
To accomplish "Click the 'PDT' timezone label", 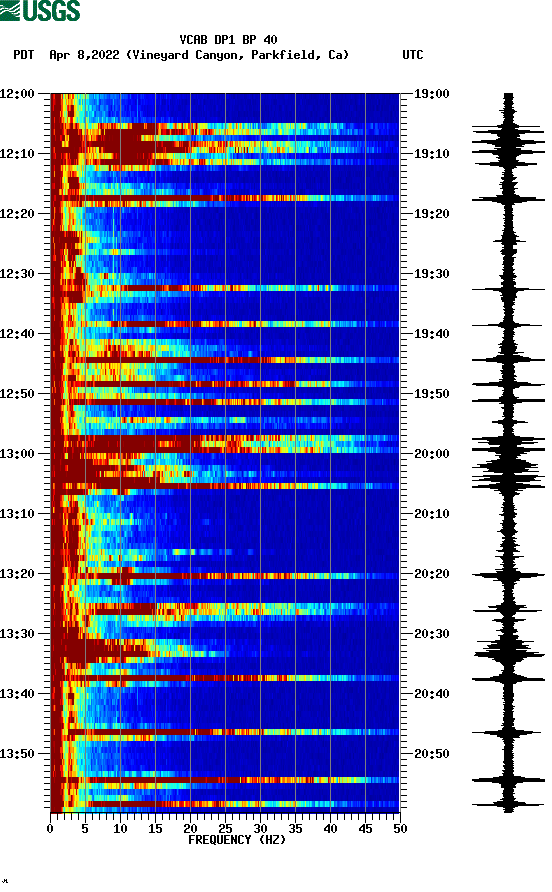I will pos(24,55).
